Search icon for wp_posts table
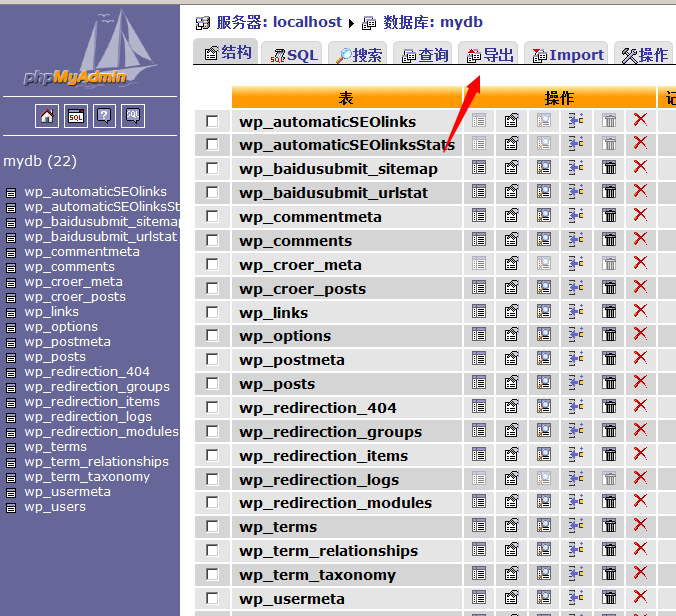Screen dimensions: 676x616 click(544, 382)
